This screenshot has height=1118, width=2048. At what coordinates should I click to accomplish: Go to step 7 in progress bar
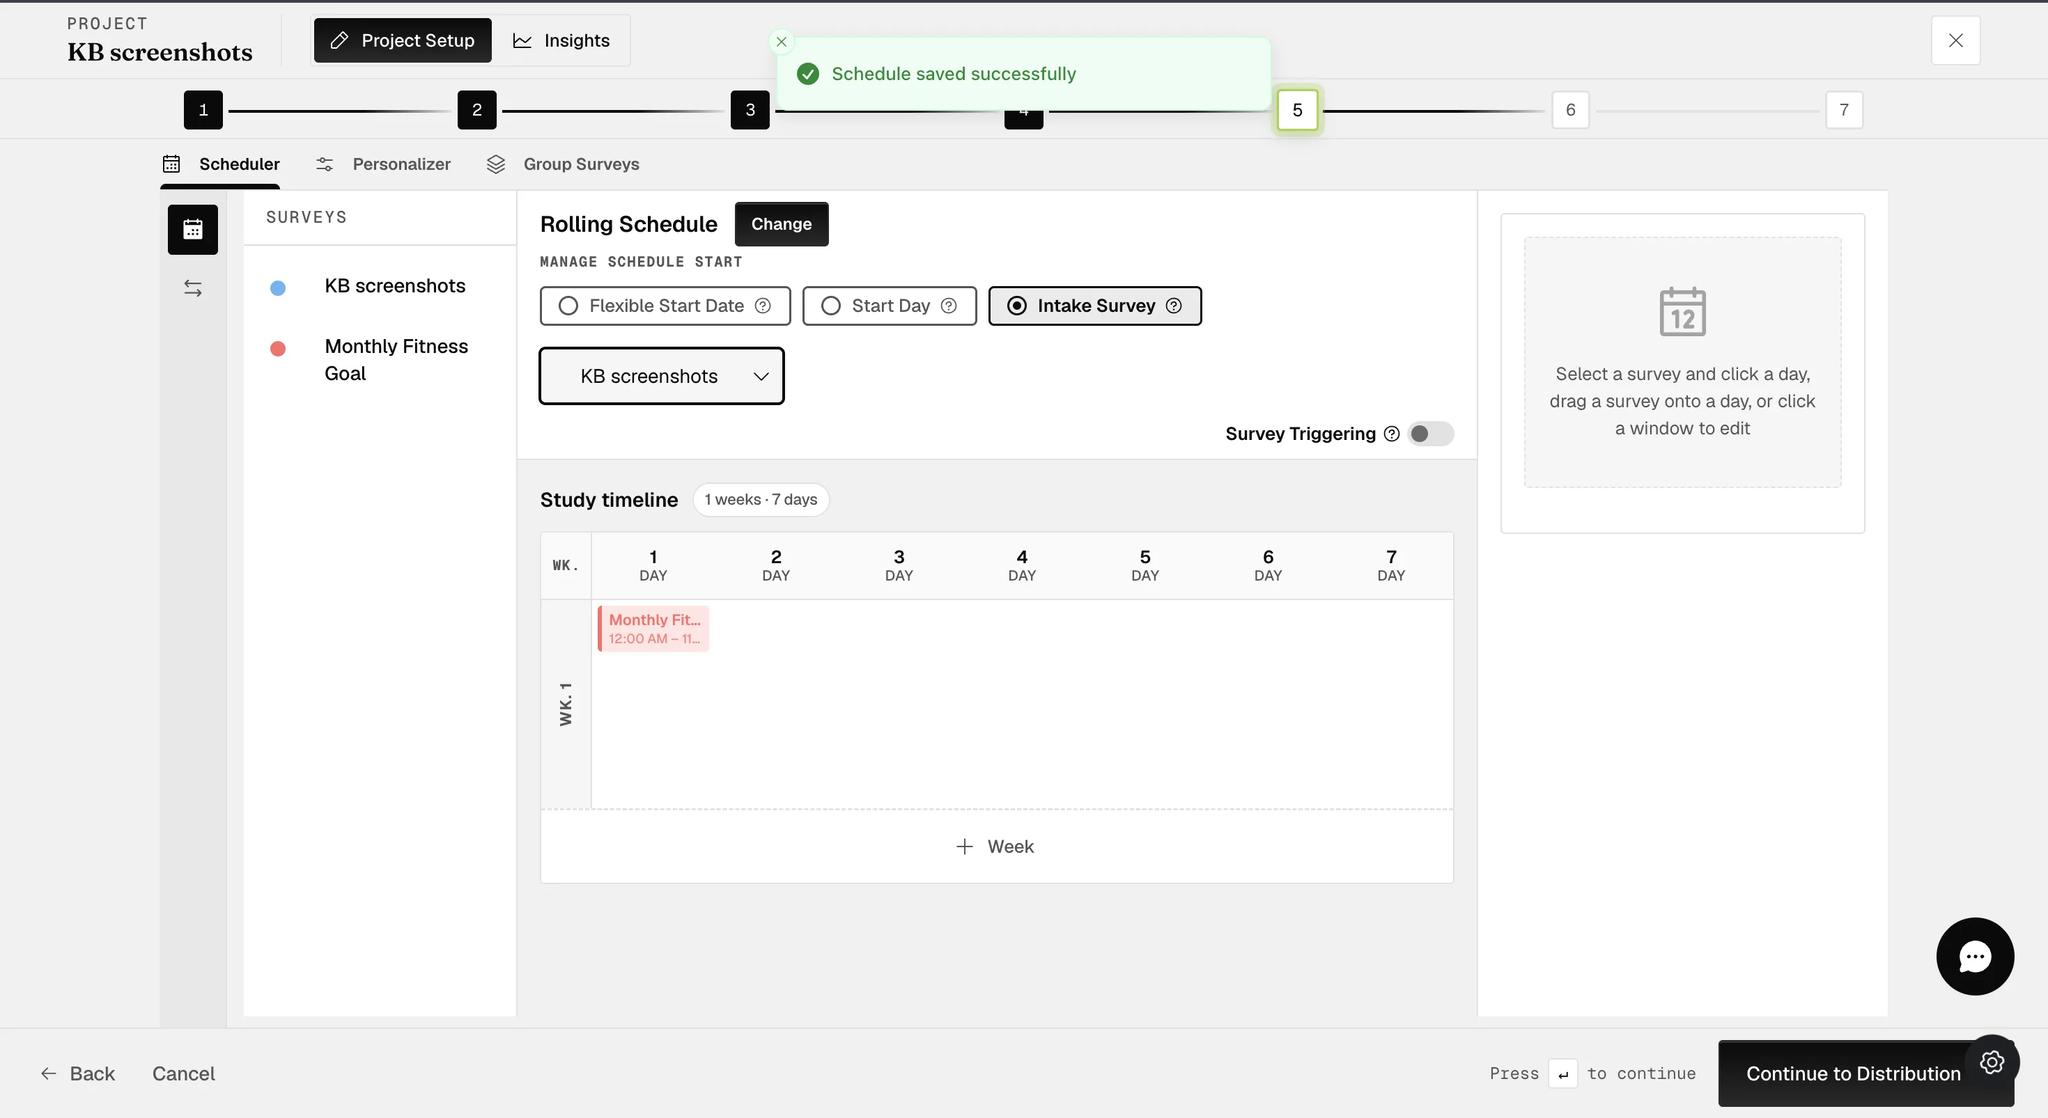coord(1844,110)
